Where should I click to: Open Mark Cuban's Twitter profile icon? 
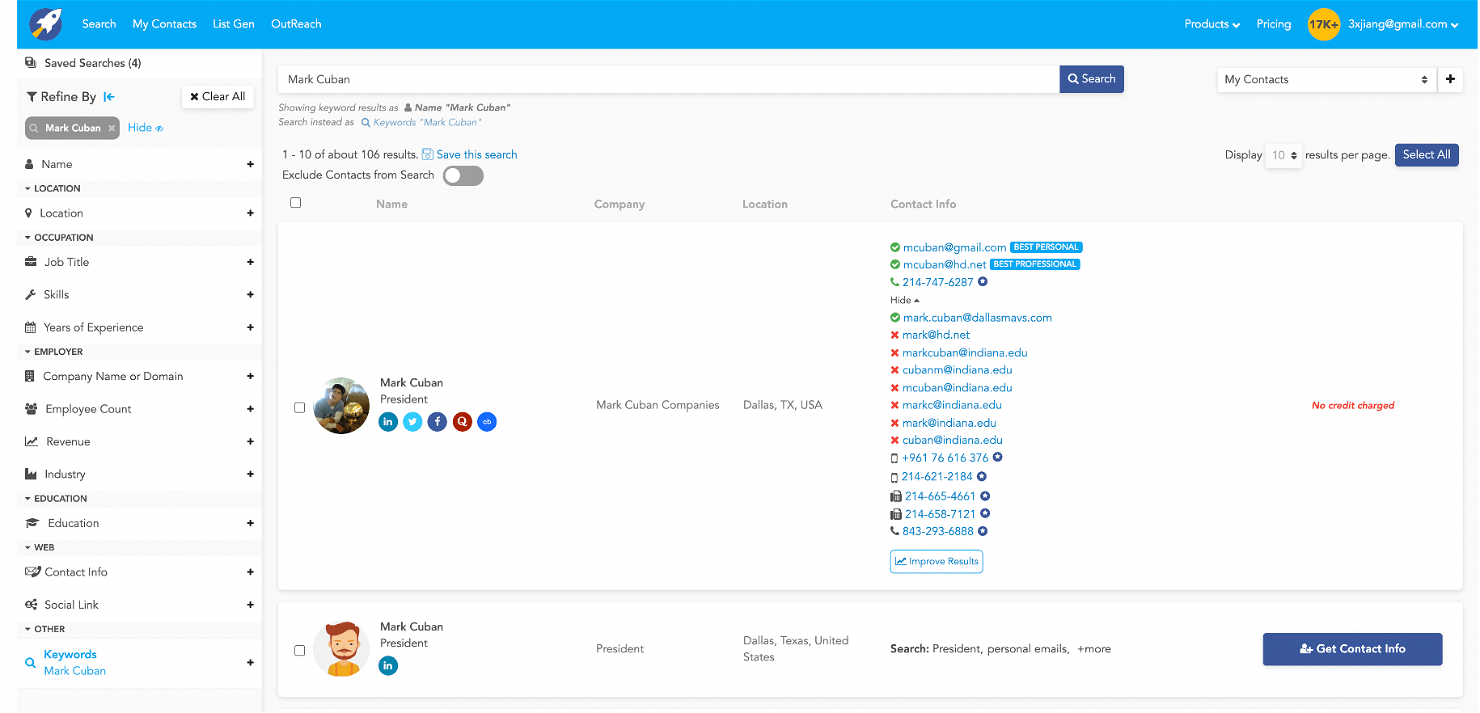point(413,422)
